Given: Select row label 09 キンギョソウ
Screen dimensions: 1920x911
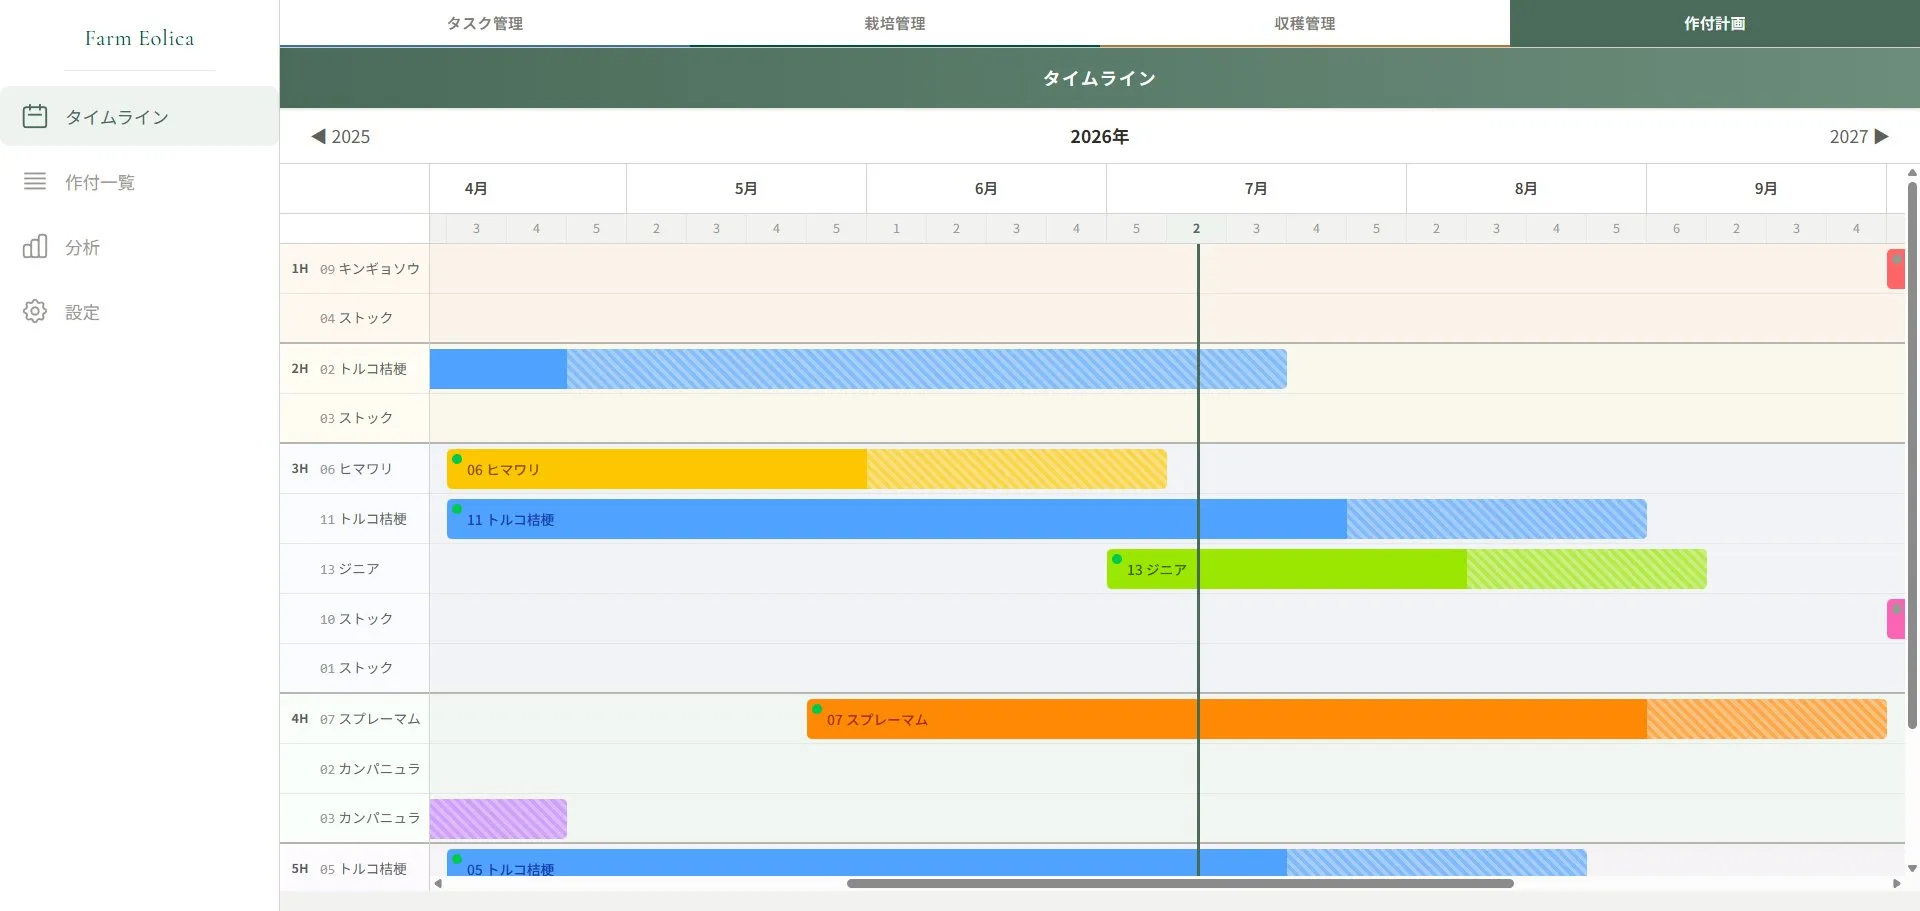Looking at the screenshot, I should pos(370,269).
